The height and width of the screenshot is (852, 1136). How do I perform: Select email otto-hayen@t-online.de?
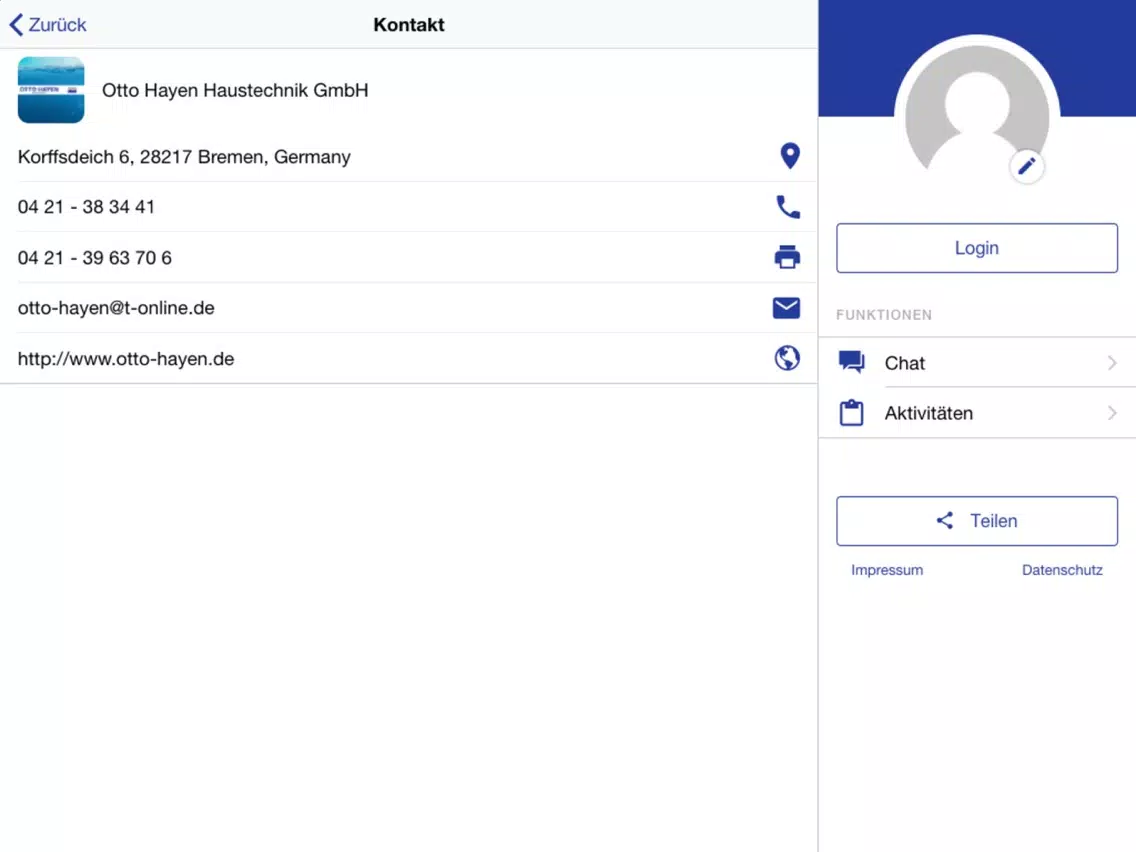(116, 308)
